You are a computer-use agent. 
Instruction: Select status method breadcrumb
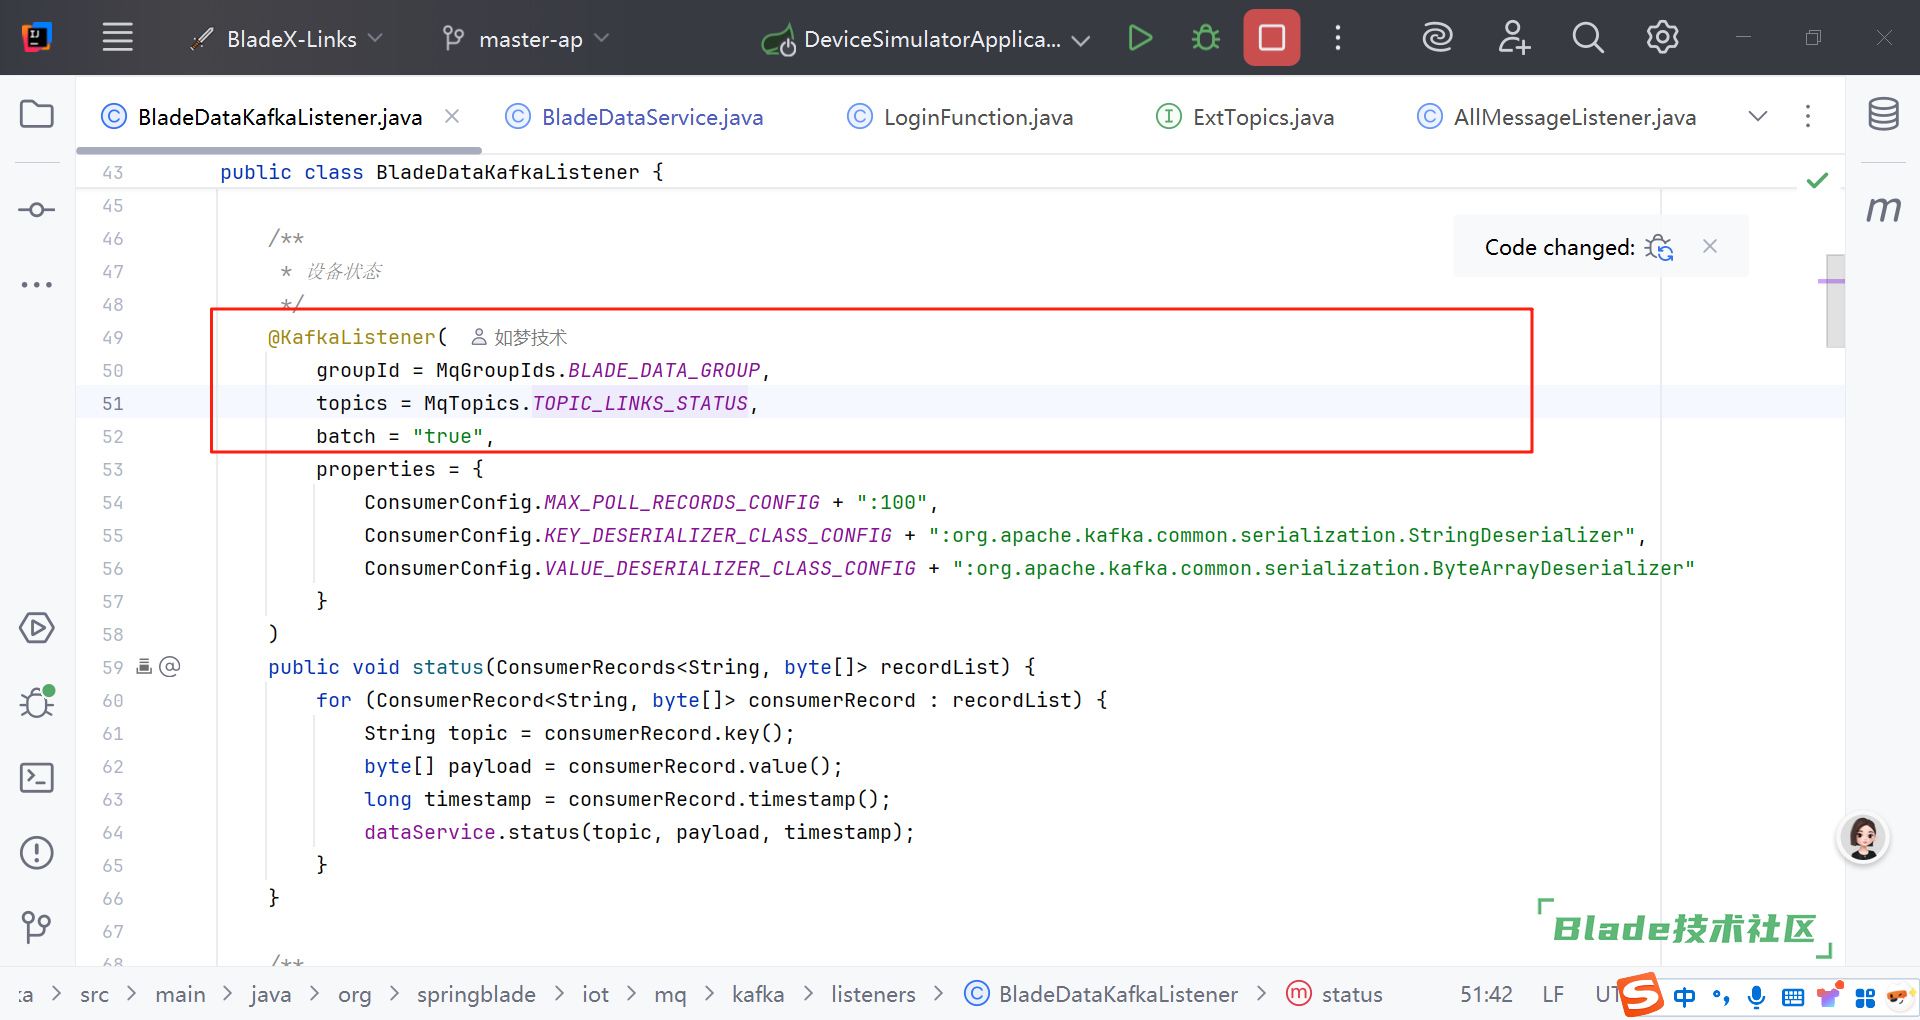tap(1334, 994)
